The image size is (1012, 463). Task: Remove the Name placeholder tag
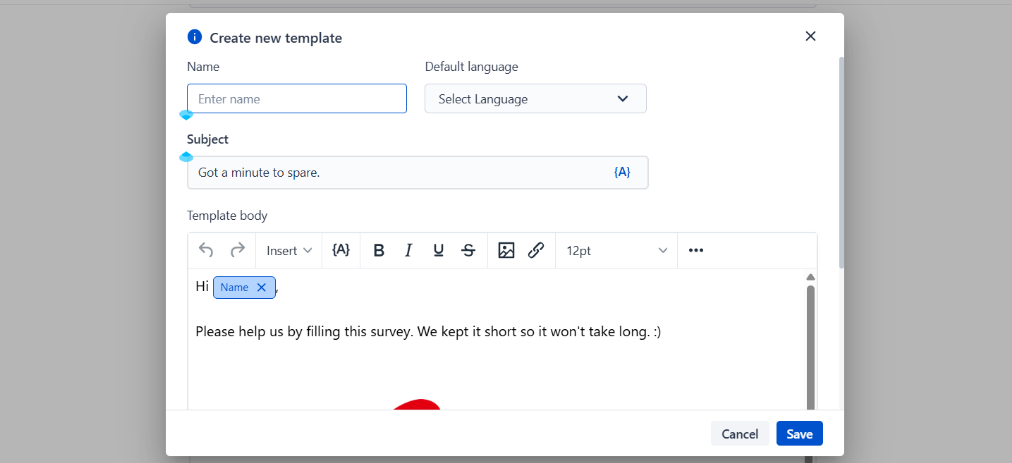(x=262, y=288)
